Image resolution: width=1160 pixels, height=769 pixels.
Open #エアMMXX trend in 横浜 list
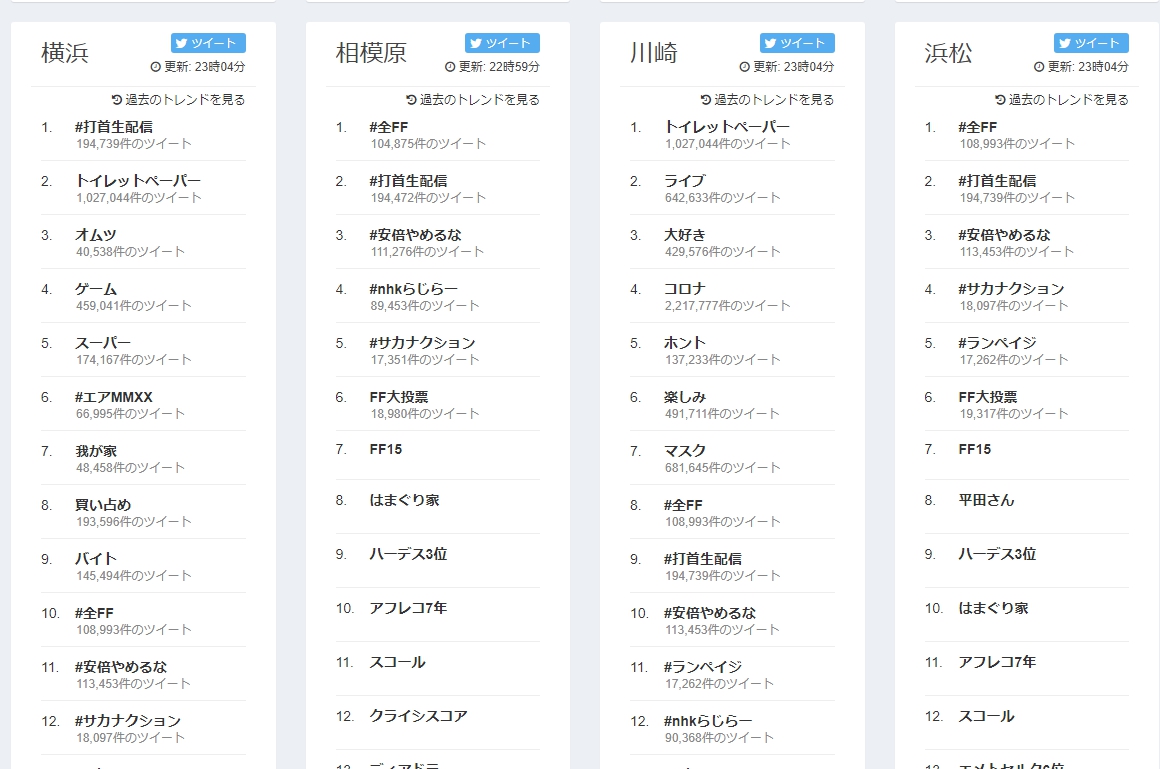click(x=113, y=397)
